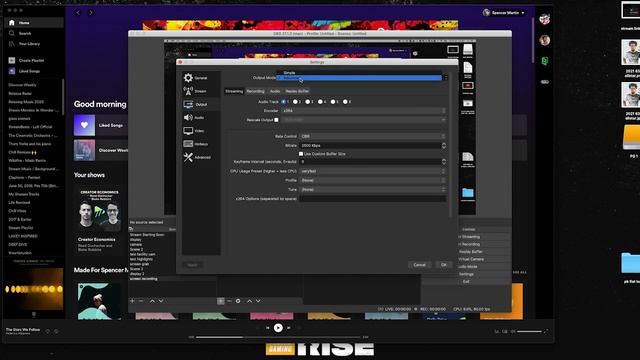
Task: Click Liked Songs heart icon in sidebar
Action: coord(12,71)
